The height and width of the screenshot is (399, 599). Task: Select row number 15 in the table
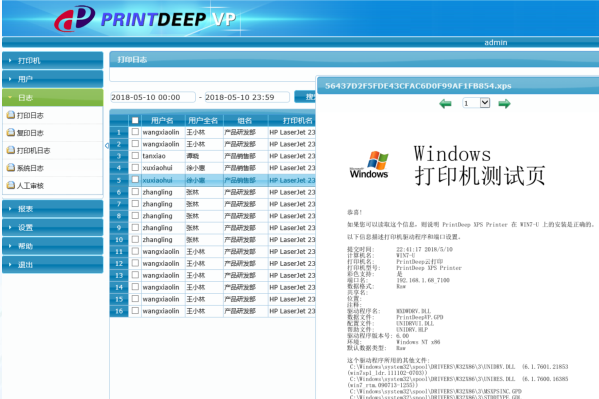point(119,299)
